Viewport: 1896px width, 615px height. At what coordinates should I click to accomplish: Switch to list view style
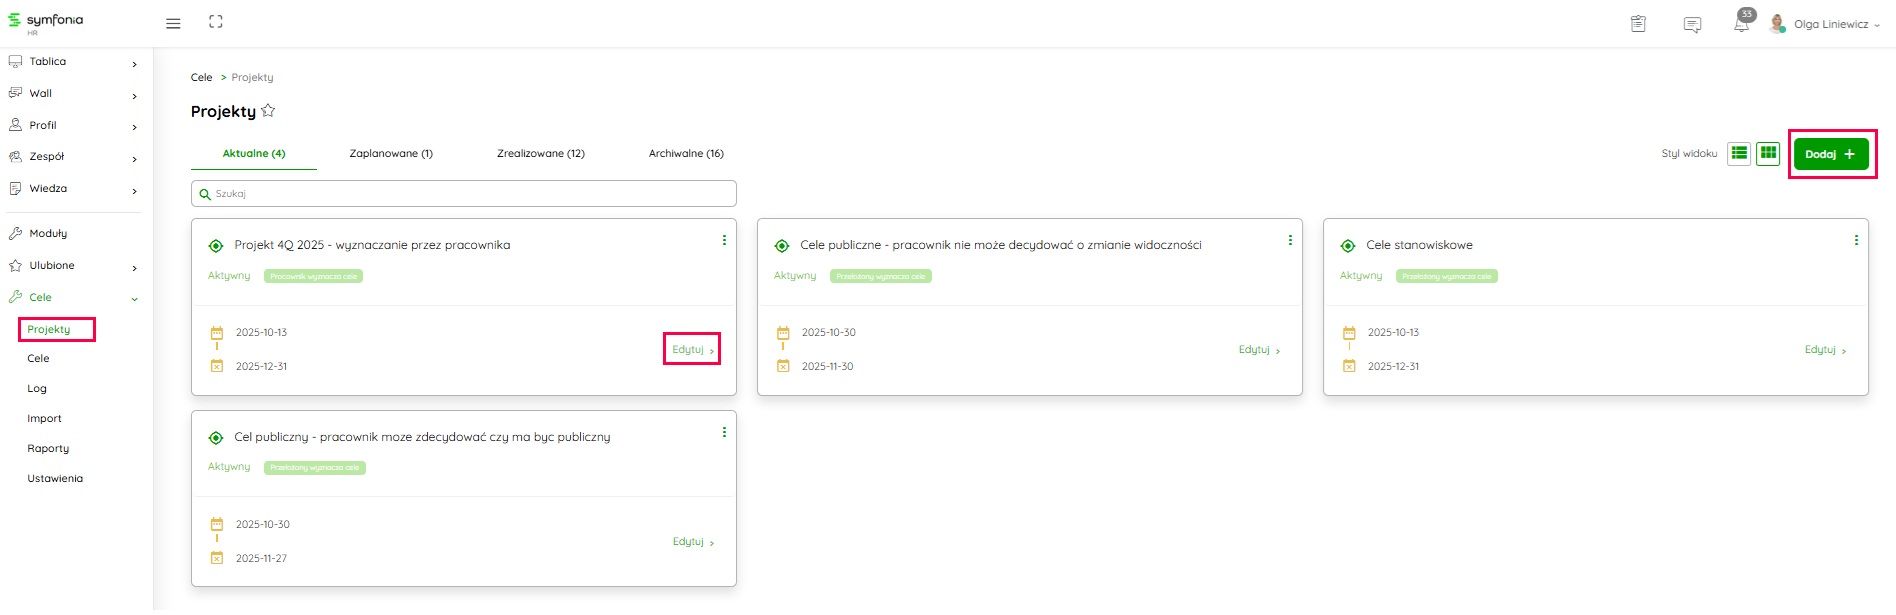pos(1739,153)
